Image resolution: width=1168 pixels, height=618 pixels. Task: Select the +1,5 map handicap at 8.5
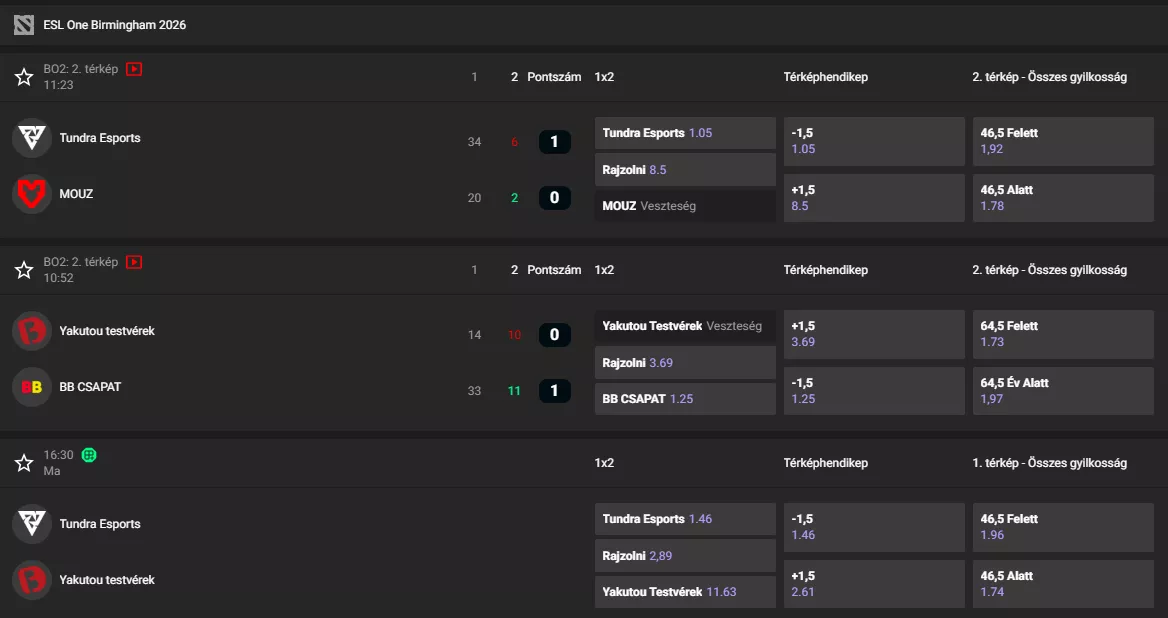click(873, 197)
